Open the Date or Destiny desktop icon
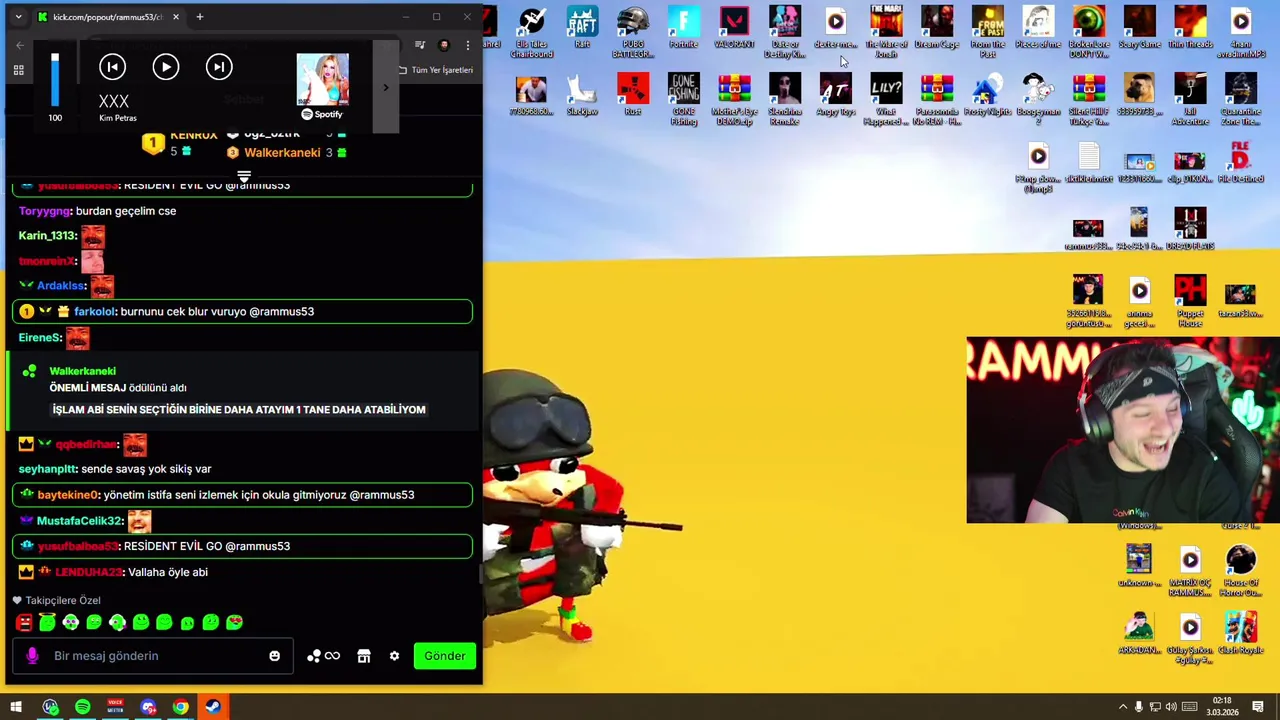 (x=785, y=32)
